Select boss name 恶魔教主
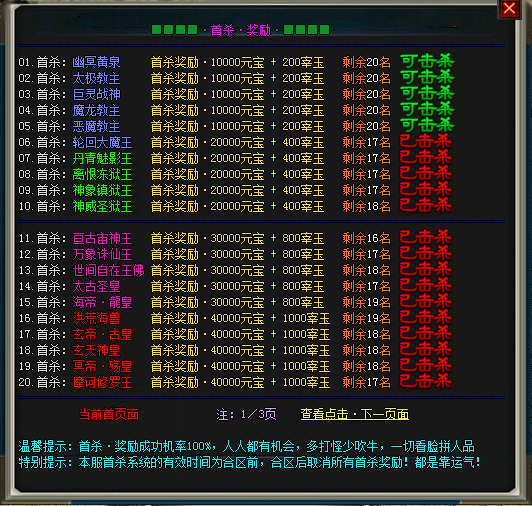This screenshot has height=506, width=532. [x=96, y=126]
